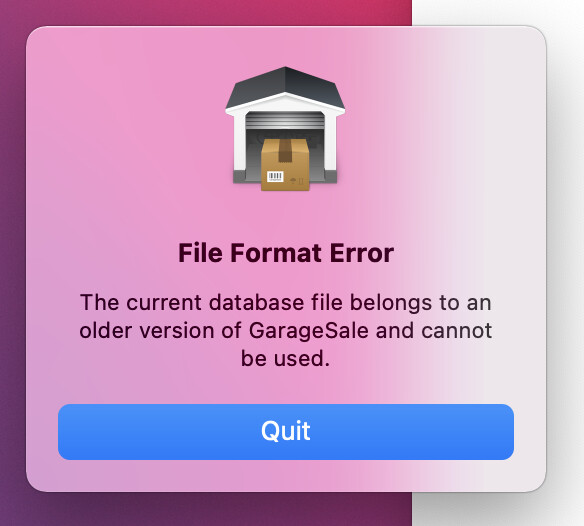Viewport: 584px width, 526px height.
Task: Click the left white garage wall
Action: tap(240, 145)
